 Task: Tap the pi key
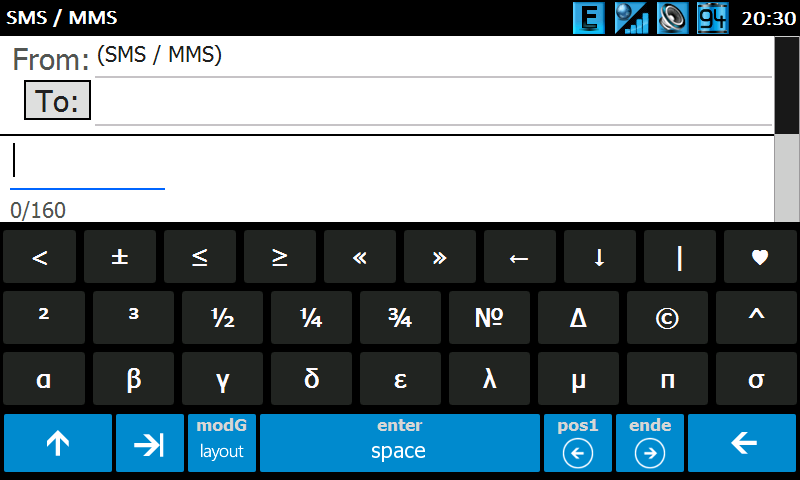coord(667,378)
